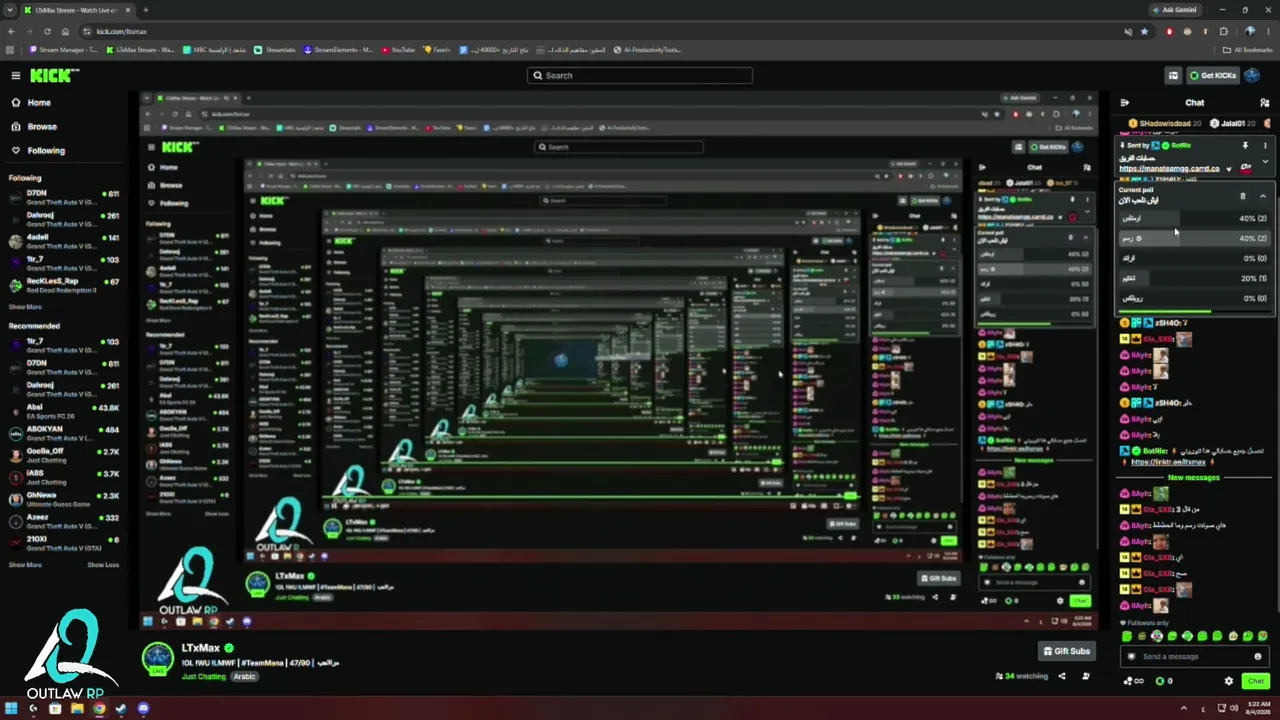Vote for the poll option at 20%
1280x720 pixels.
click(x=1195, y=278)
